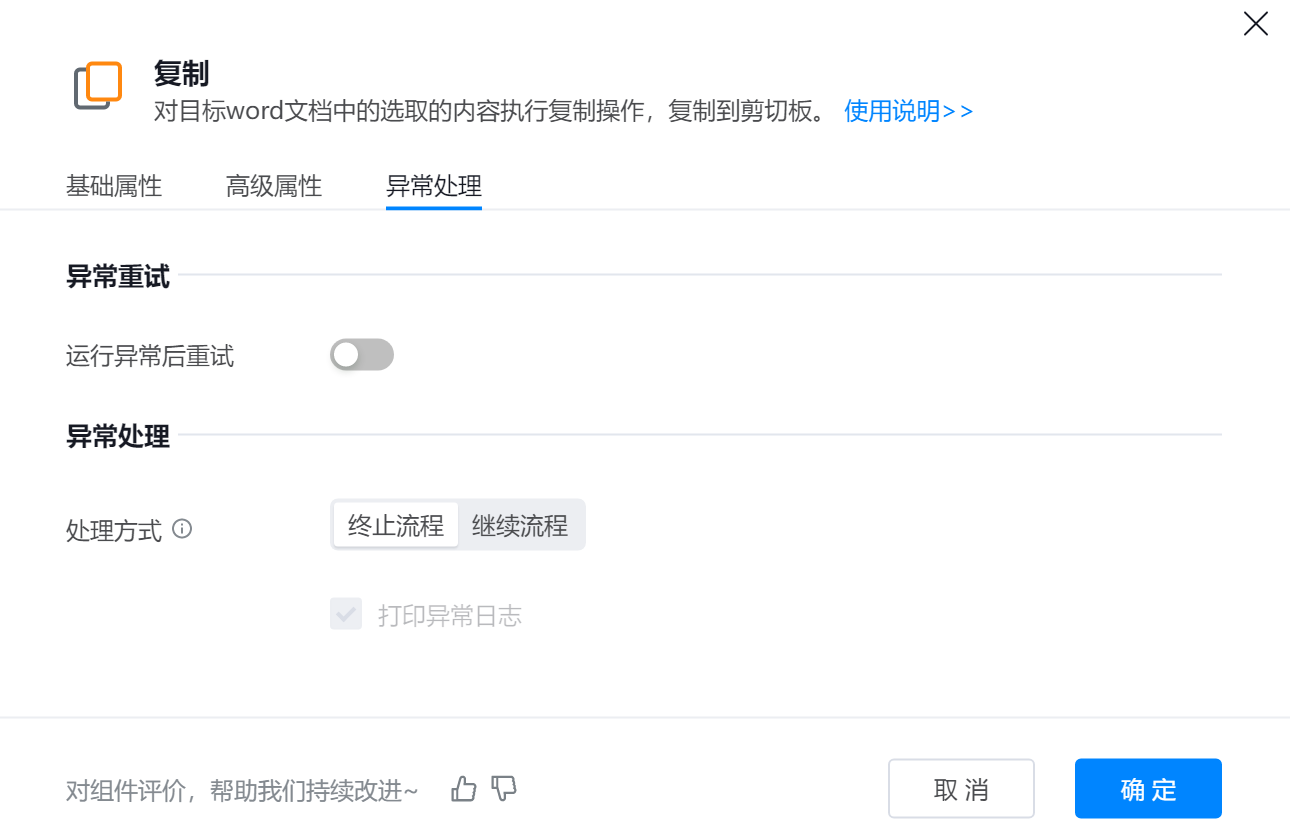Choose the 继续流程 option

tap(520, 525)
